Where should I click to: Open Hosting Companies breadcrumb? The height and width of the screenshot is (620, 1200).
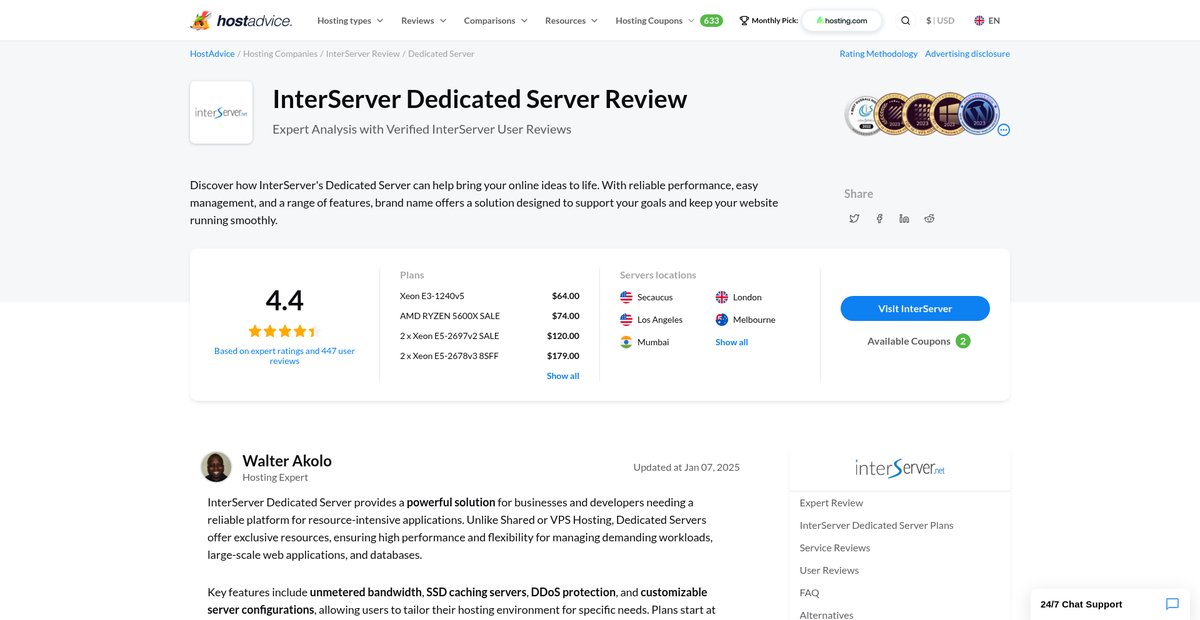click(280, 54)
